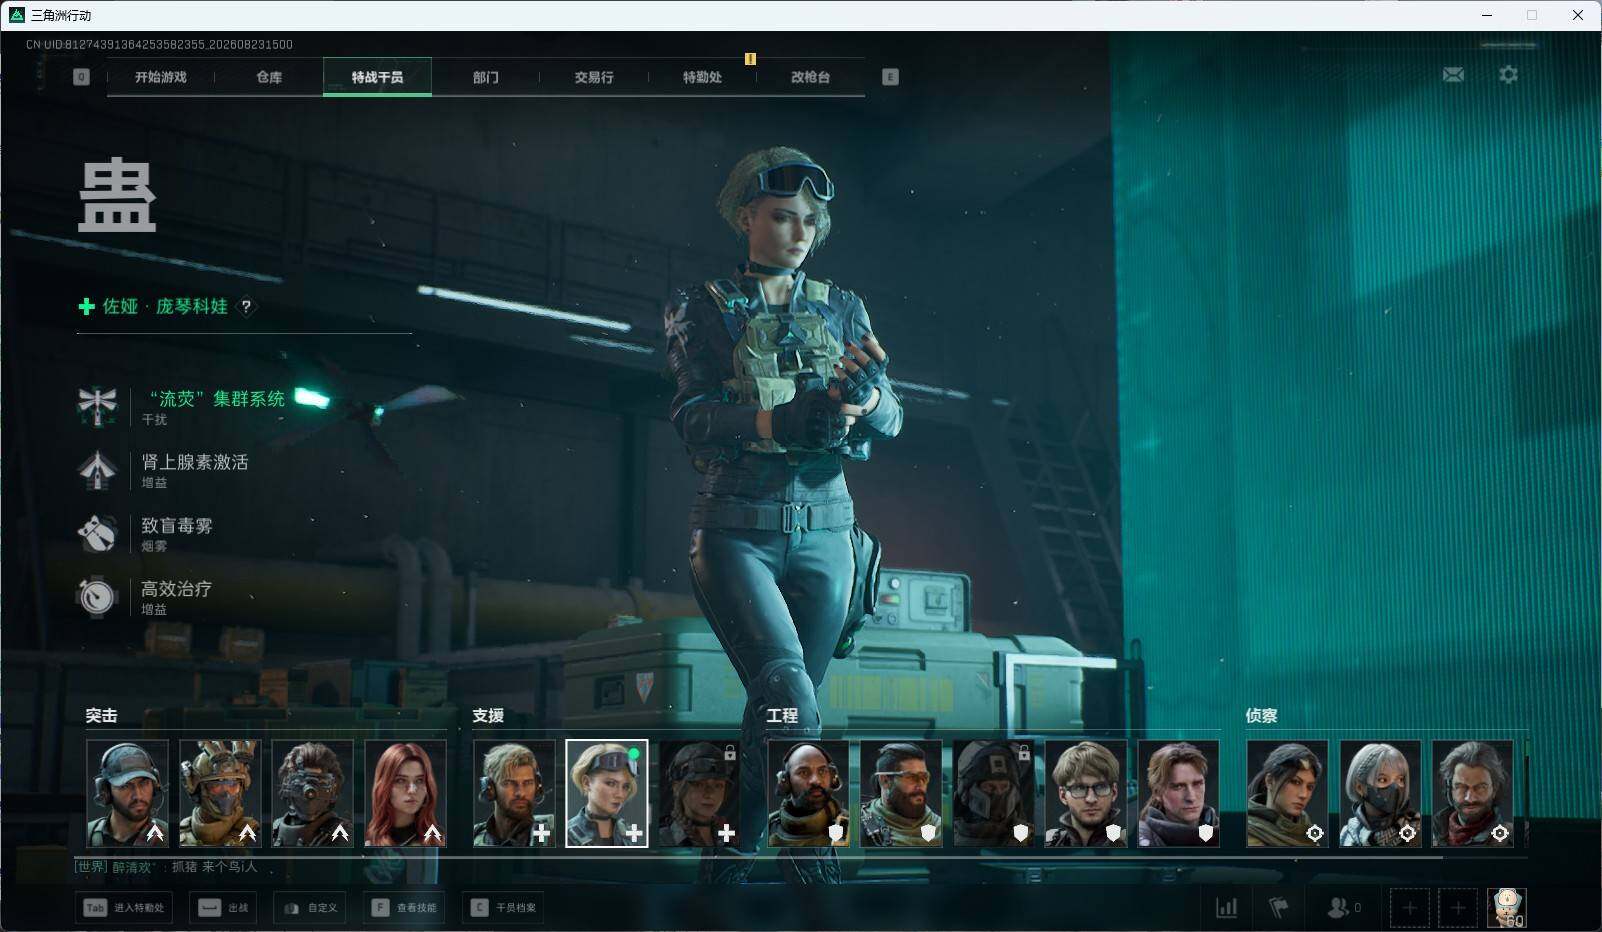This screenshot has width=1602, height=932.
Task: Select the fifth 工程 operator portrait
Action: 1179,793
